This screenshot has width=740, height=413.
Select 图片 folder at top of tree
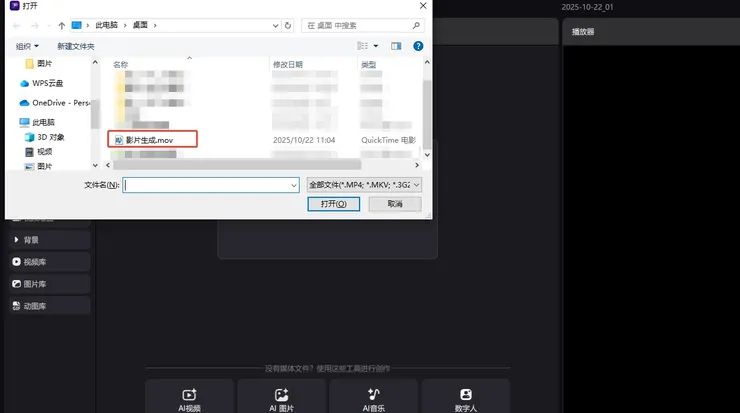[x=38, y=63]
